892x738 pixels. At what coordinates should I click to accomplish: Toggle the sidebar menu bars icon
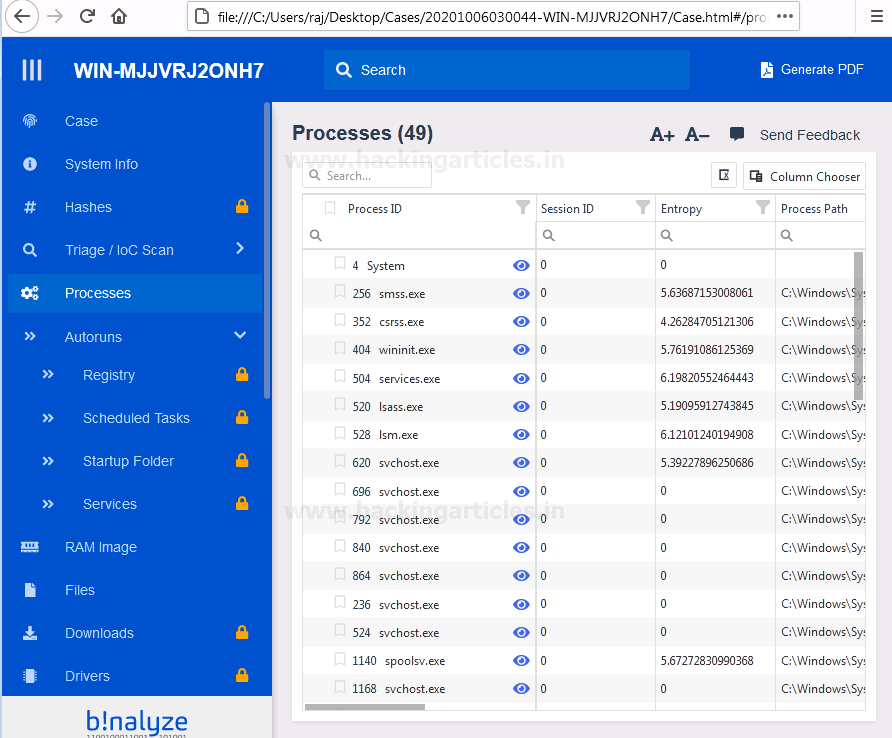tap(32, 71)
